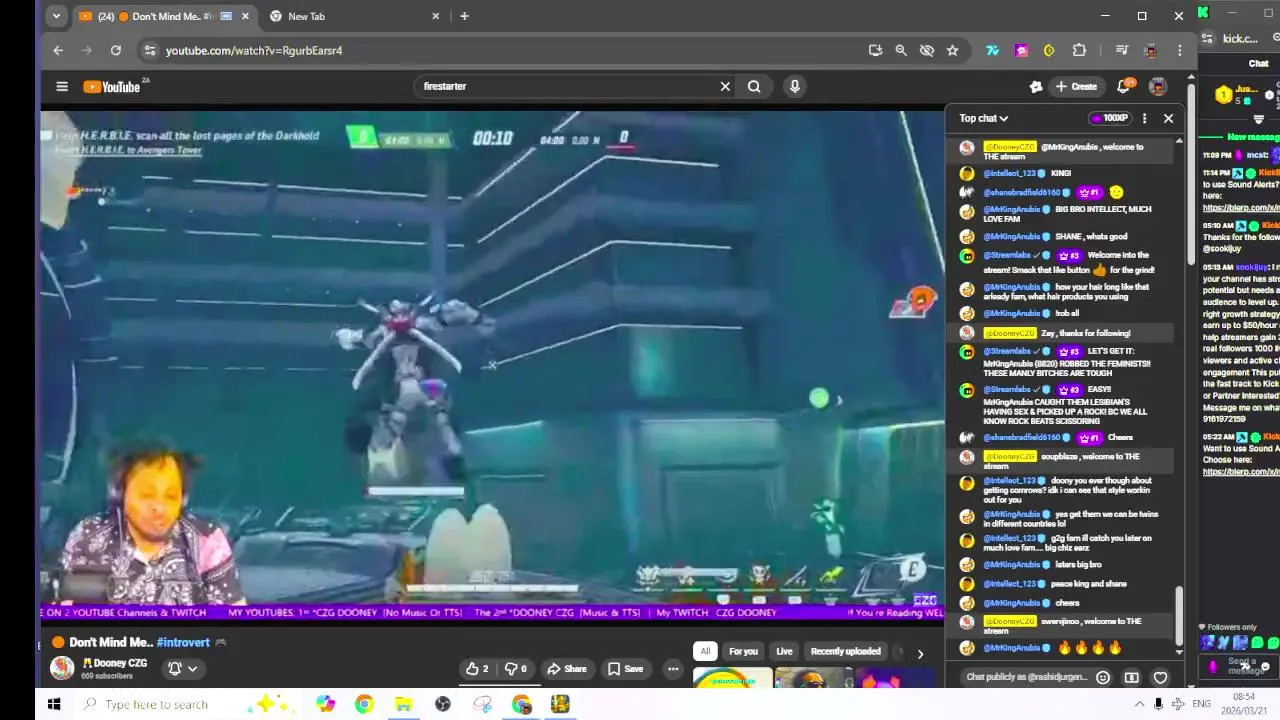Viewport: 1280px width, 720px height.
Task: Click the chat message input field
Action: click(x=1025, y=677)
